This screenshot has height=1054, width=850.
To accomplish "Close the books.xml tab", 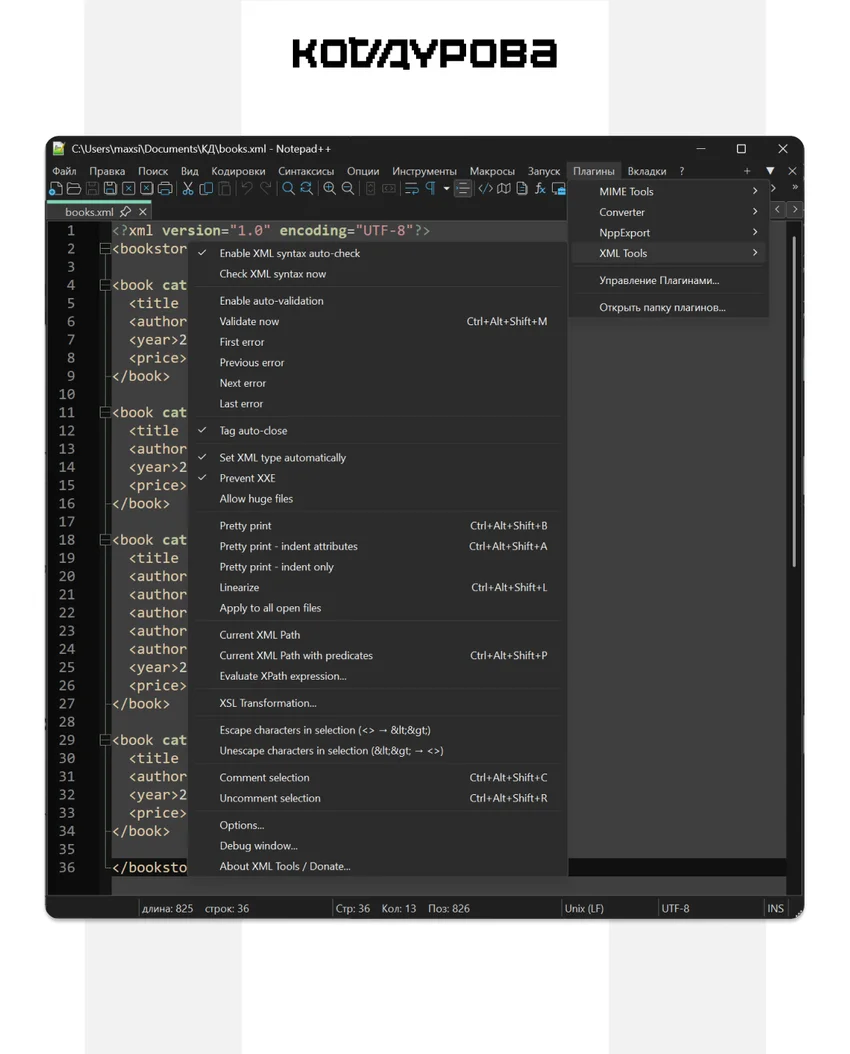I will point(142,212).
